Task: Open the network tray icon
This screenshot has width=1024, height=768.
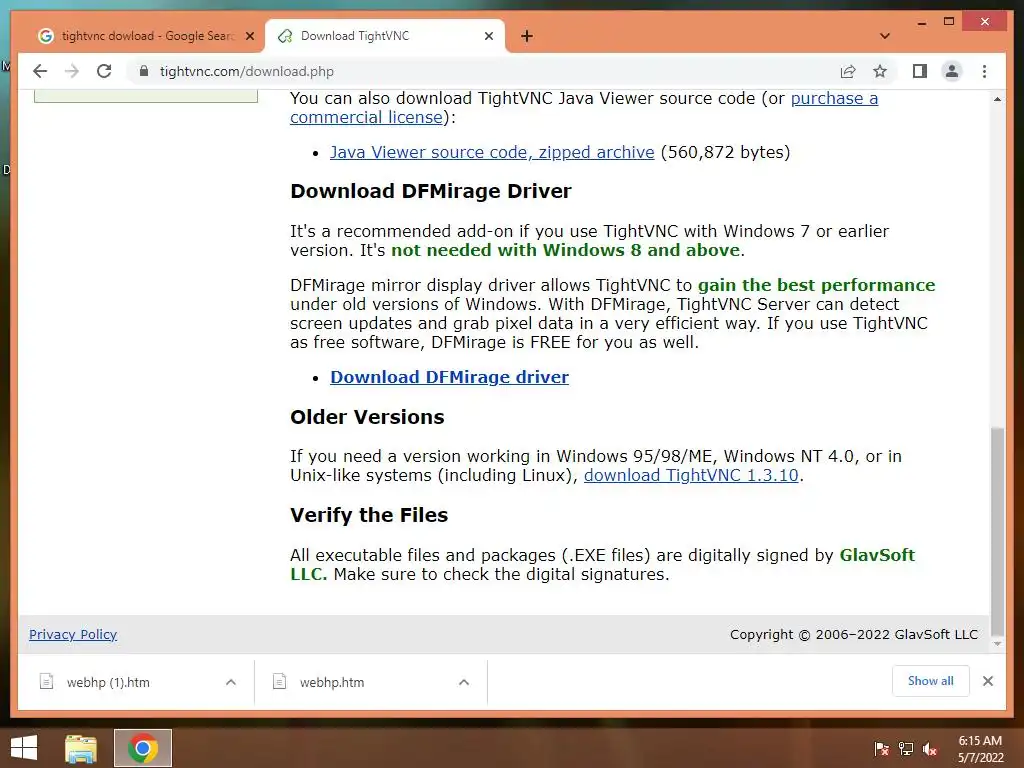Action: point(906,748)
